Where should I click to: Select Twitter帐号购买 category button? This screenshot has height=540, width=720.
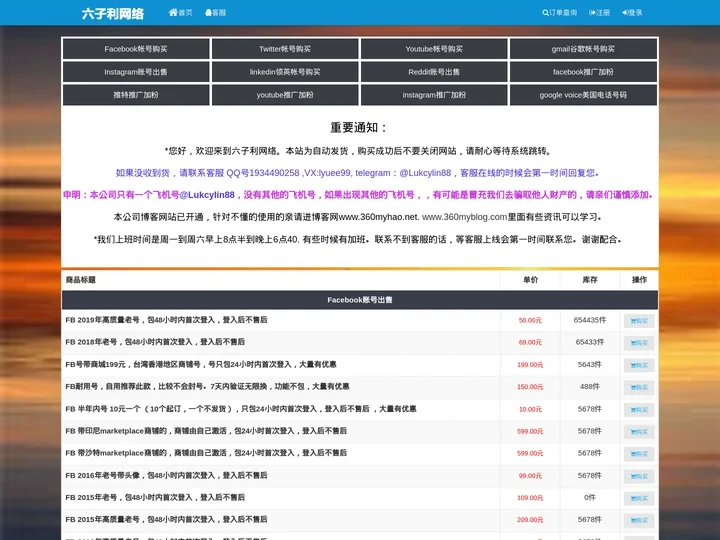[x=285, y=49]
